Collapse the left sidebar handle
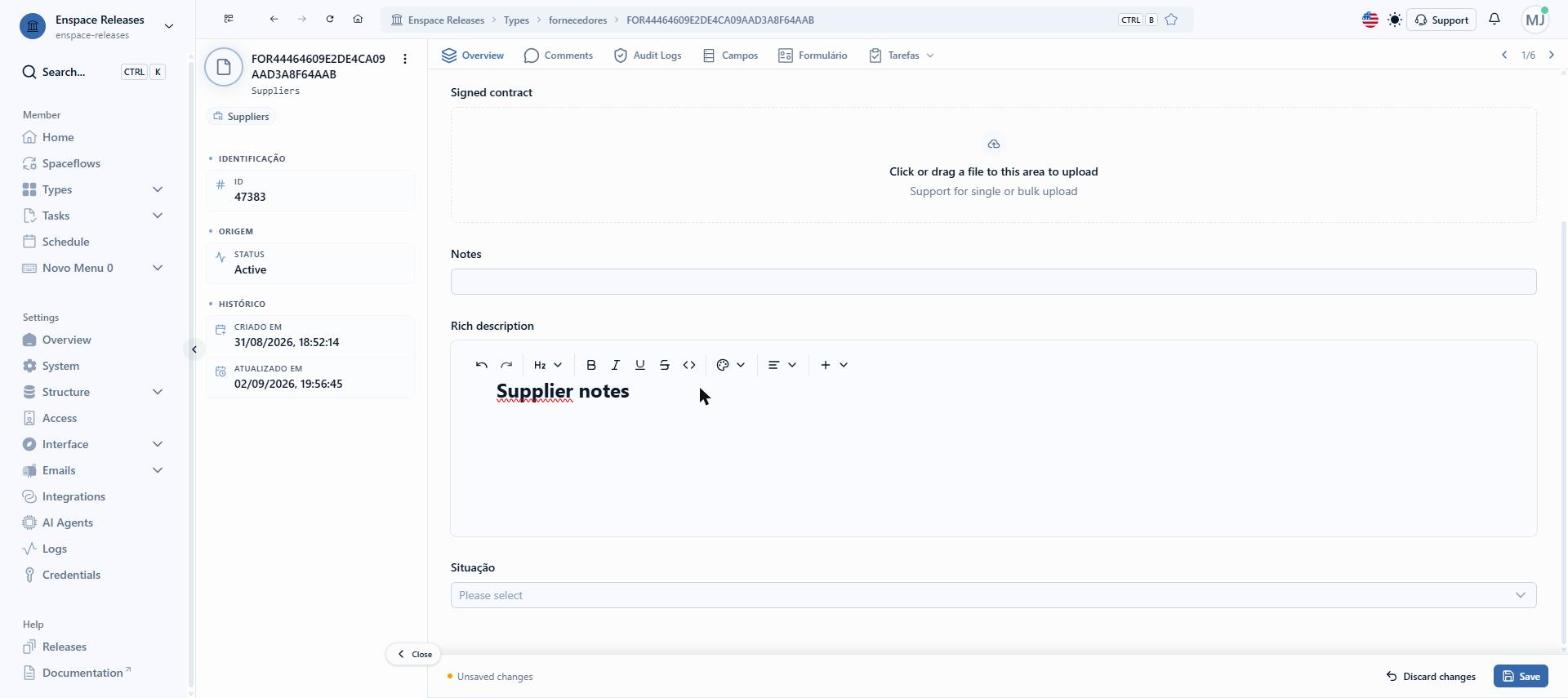This screenshot has width=1568, height=698. pos(194,349)
